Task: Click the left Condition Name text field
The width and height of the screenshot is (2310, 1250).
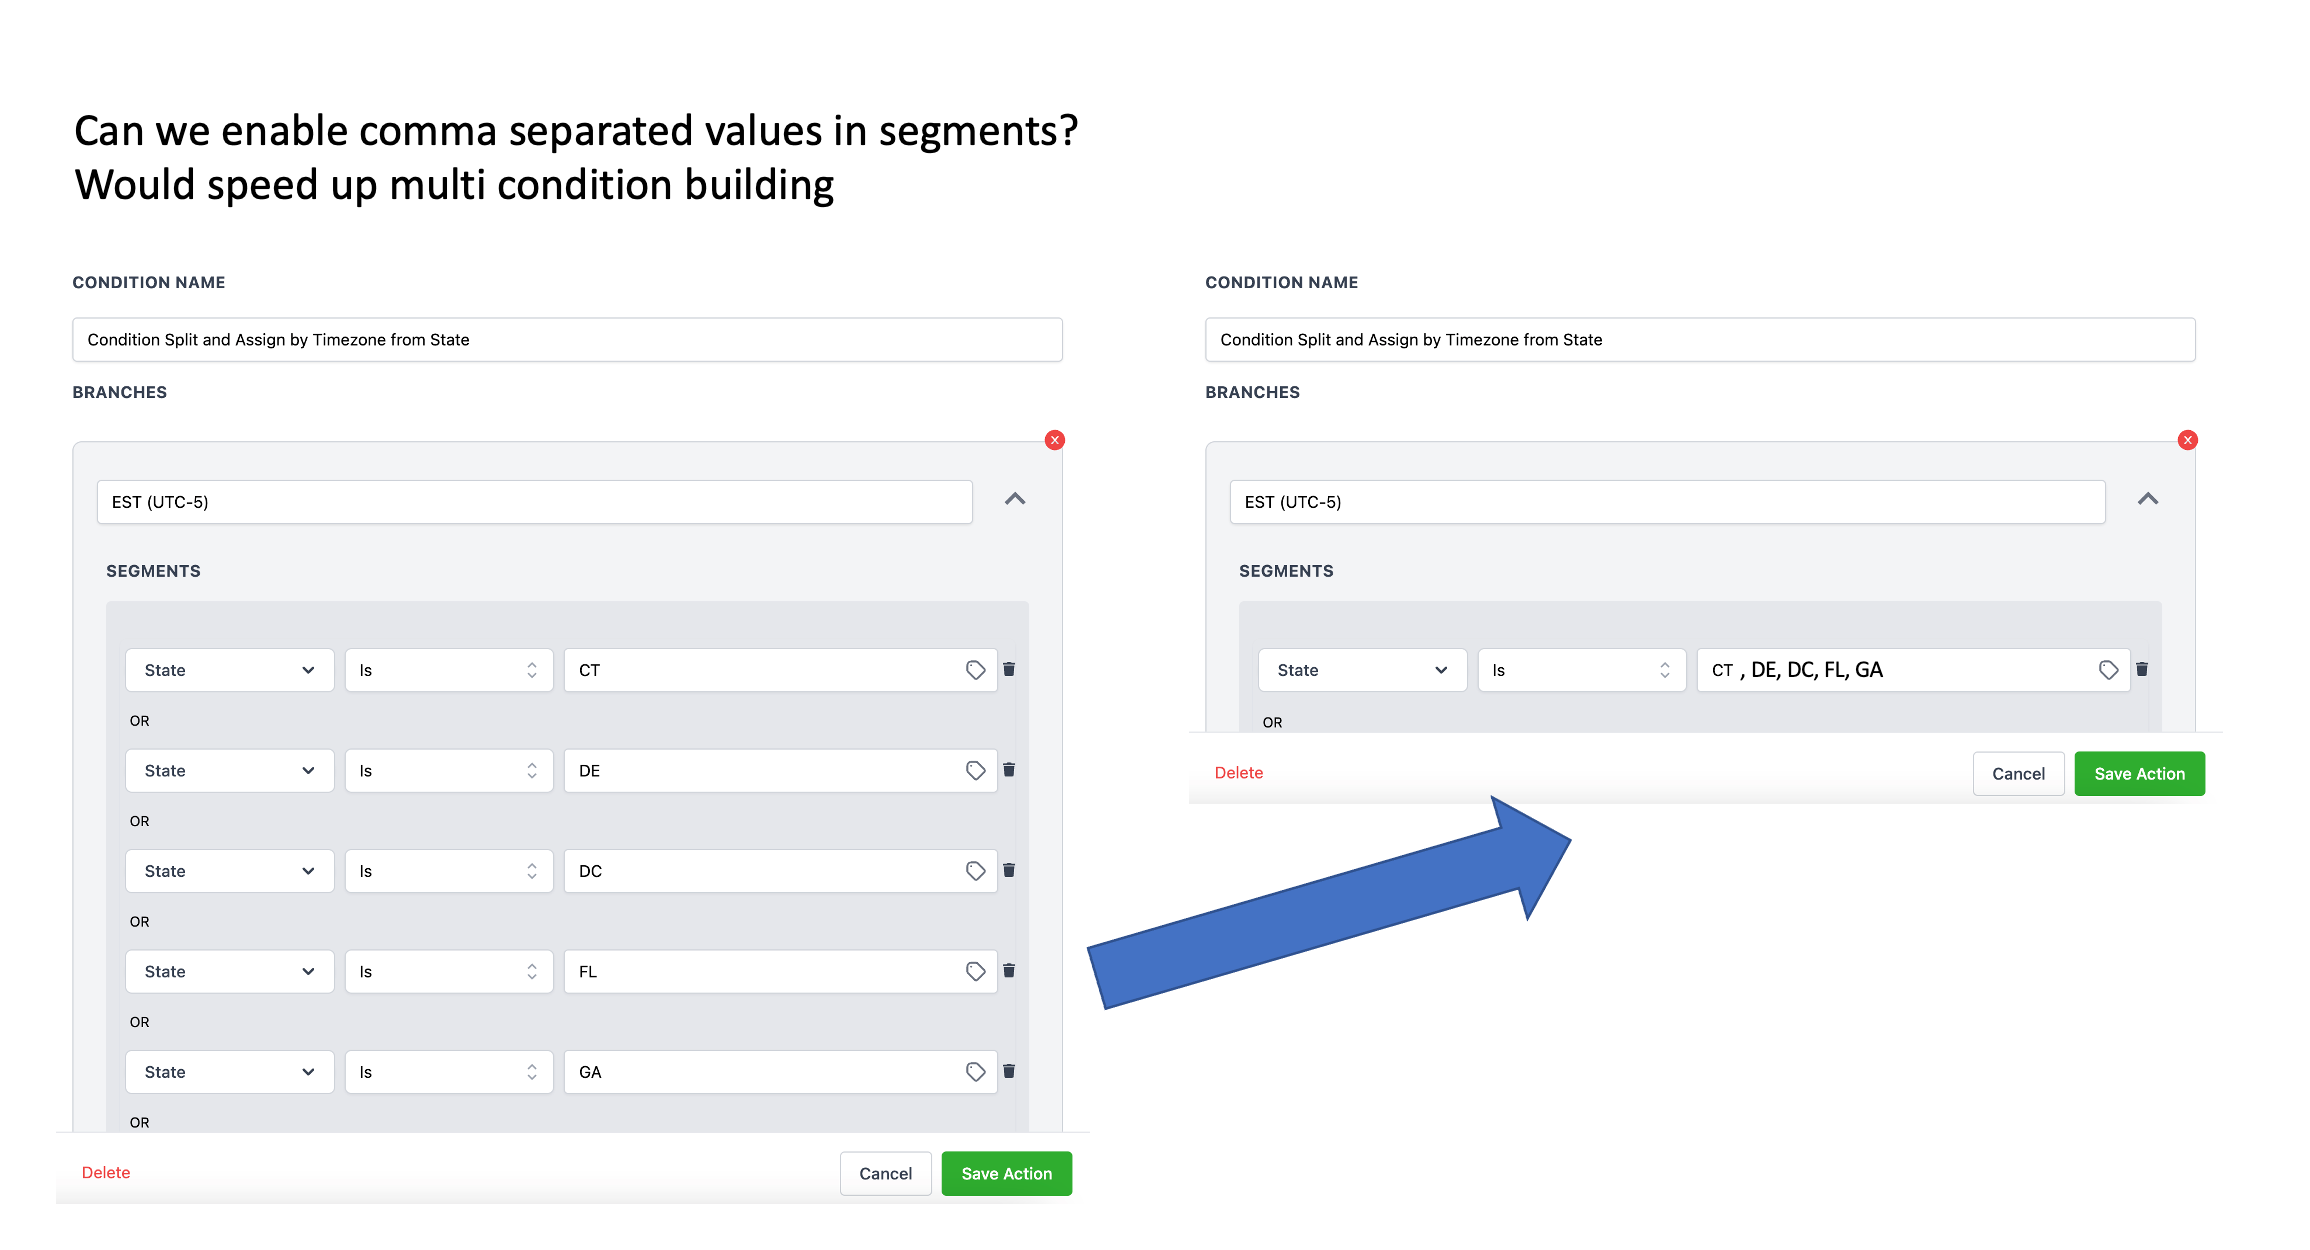Action: [x=567, y=340]
